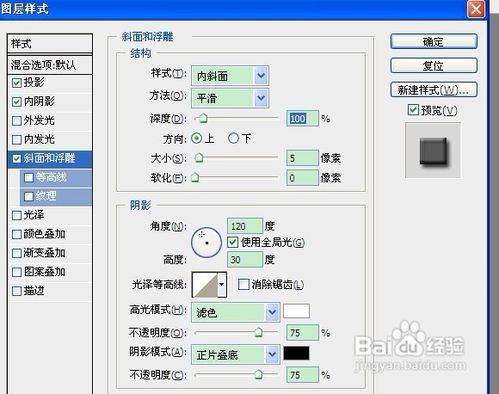Click the 复位 reset button
499x394 pixels.
click(x=434, y=66)
